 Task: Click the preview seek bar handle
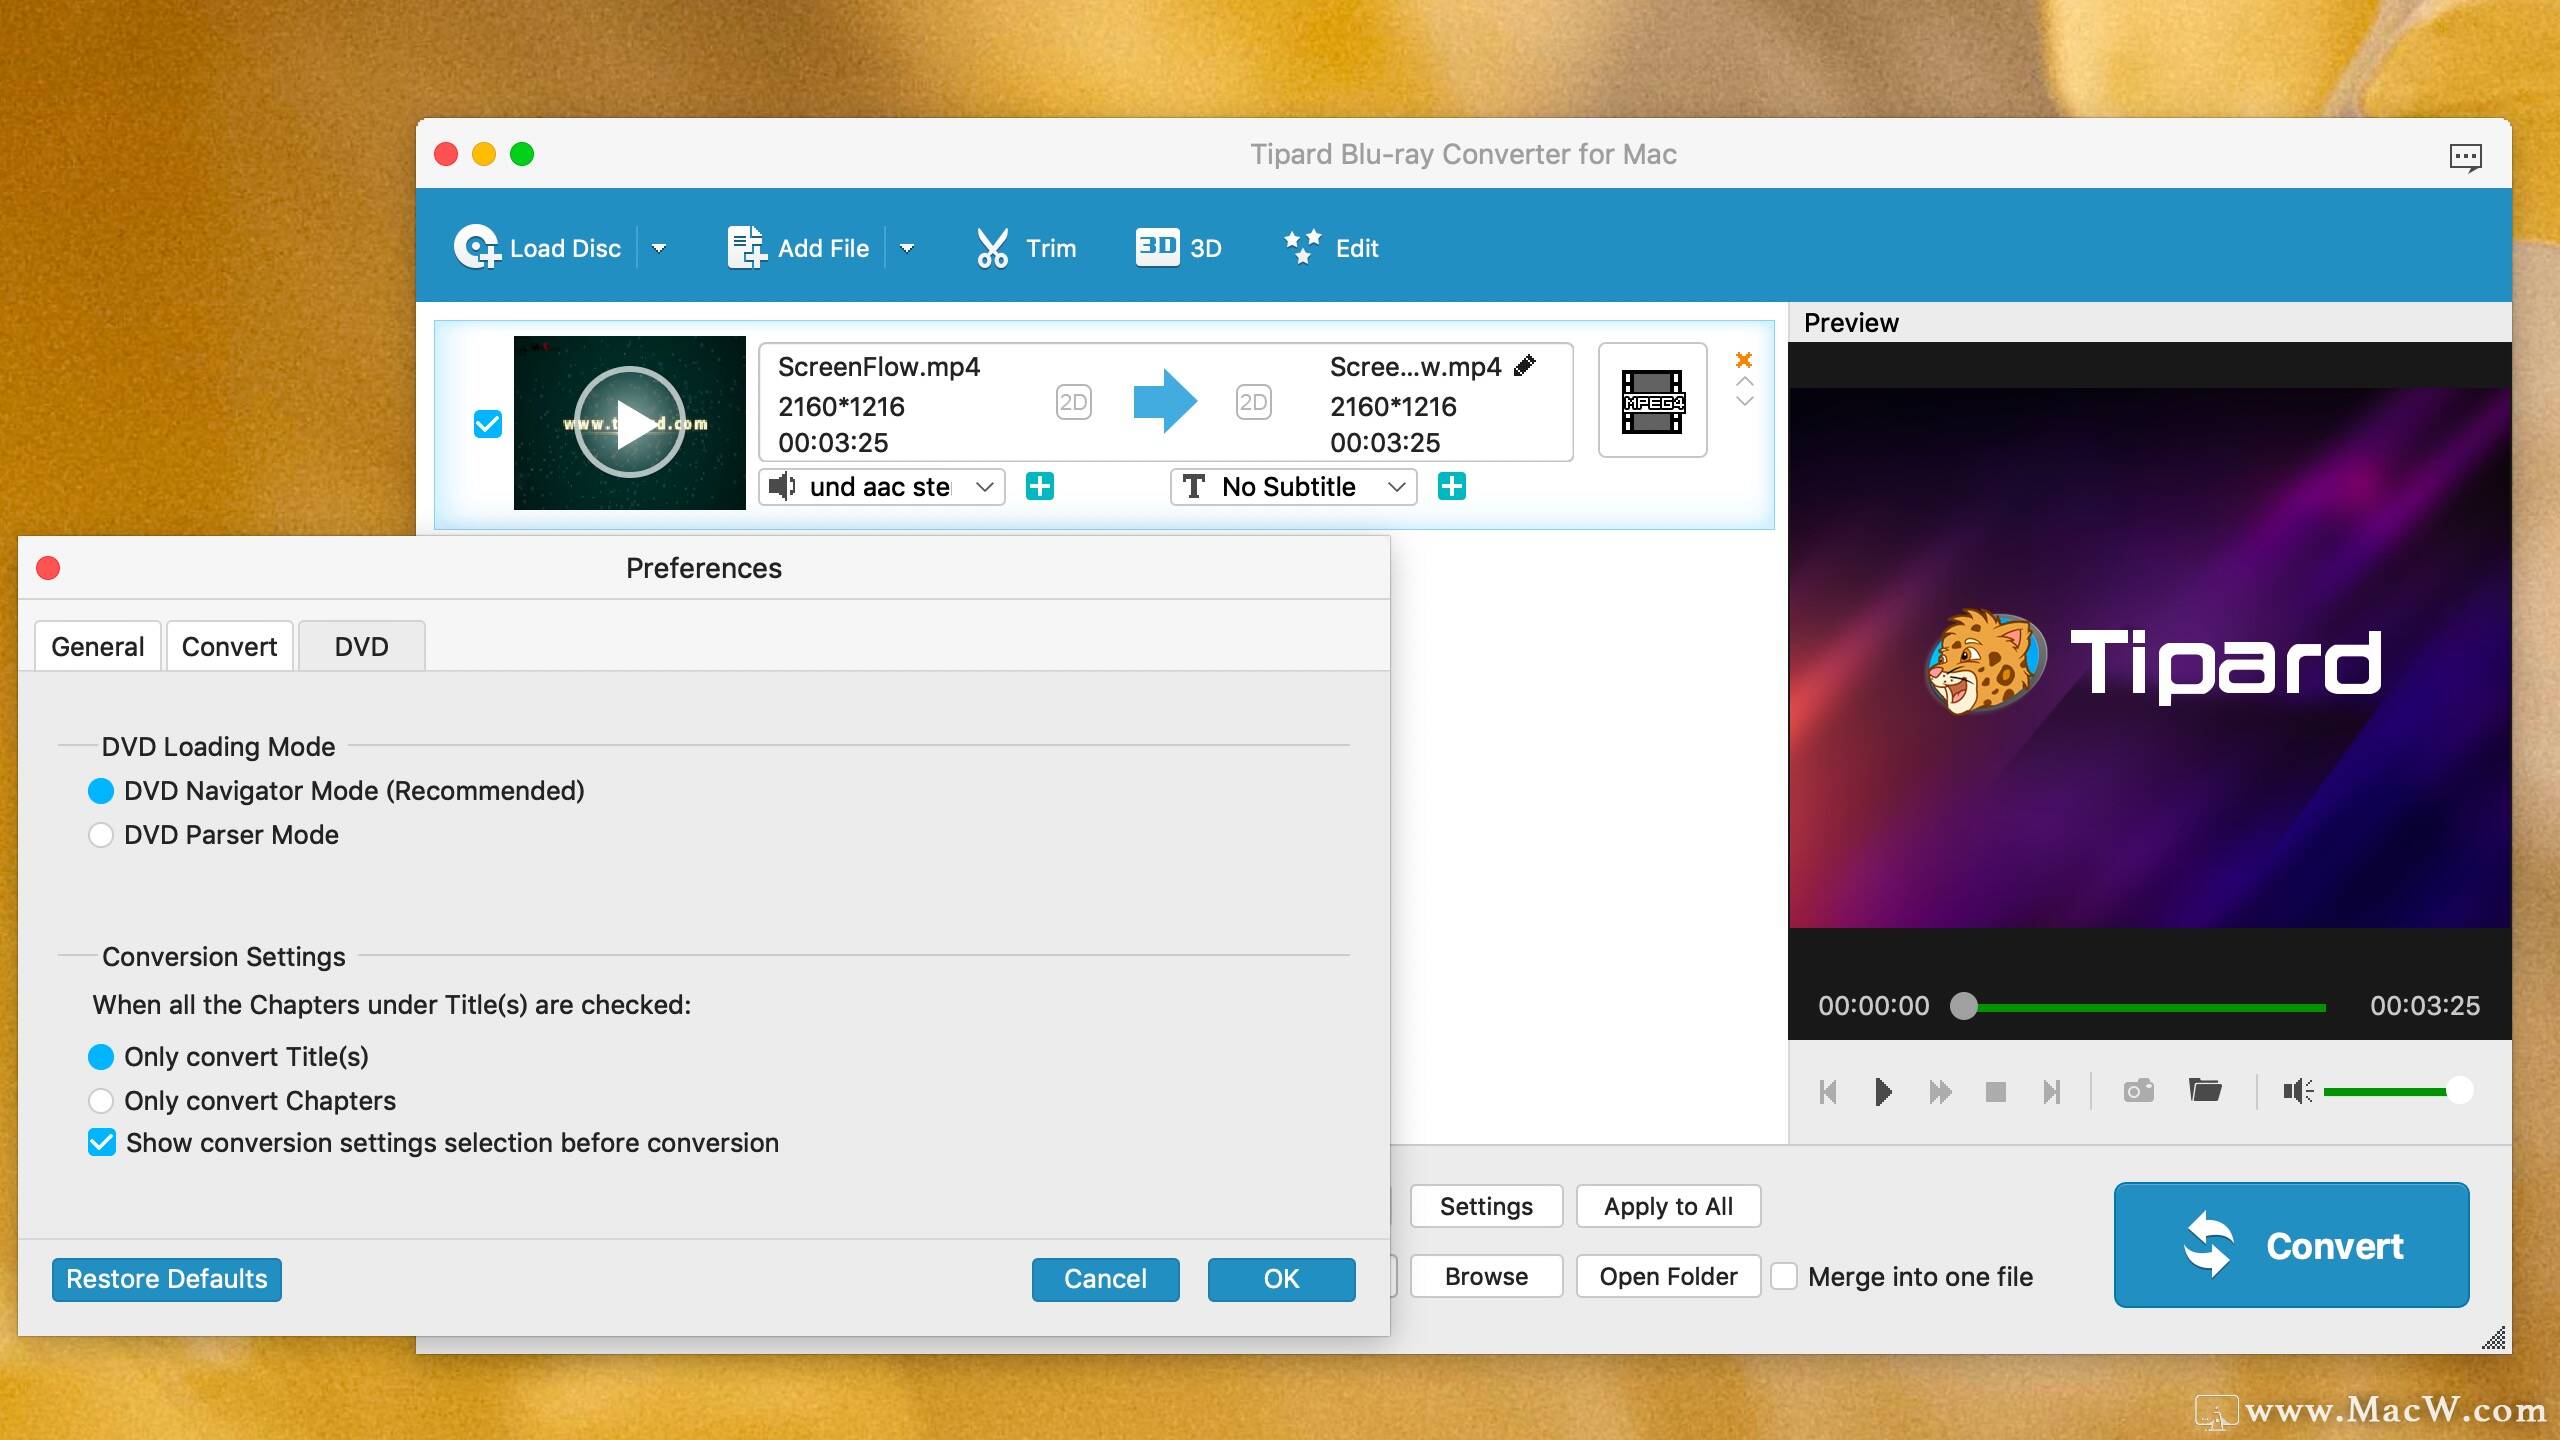1964,1006
